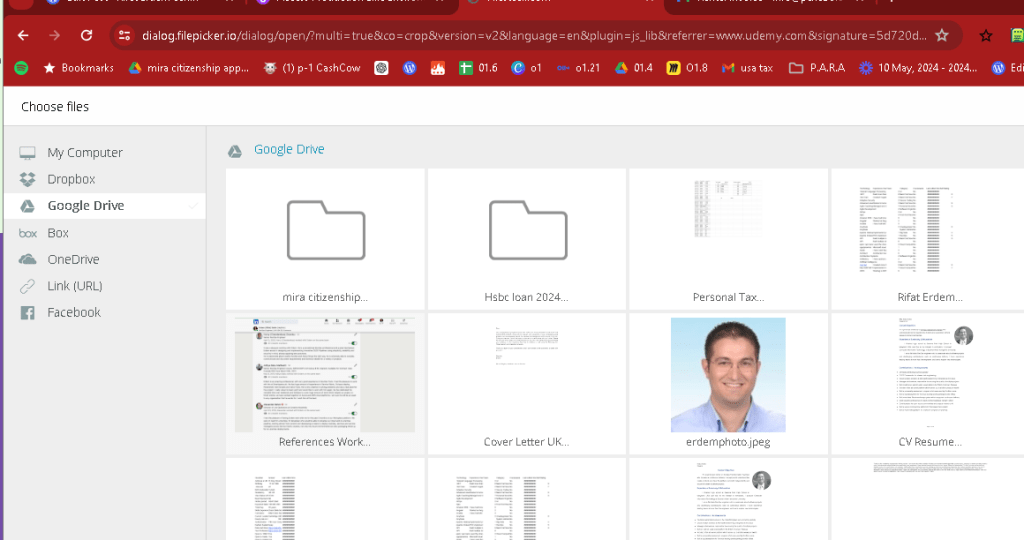
Task: Click the dialog.filepicker.io URL field
Action: (x=534, y=35)
